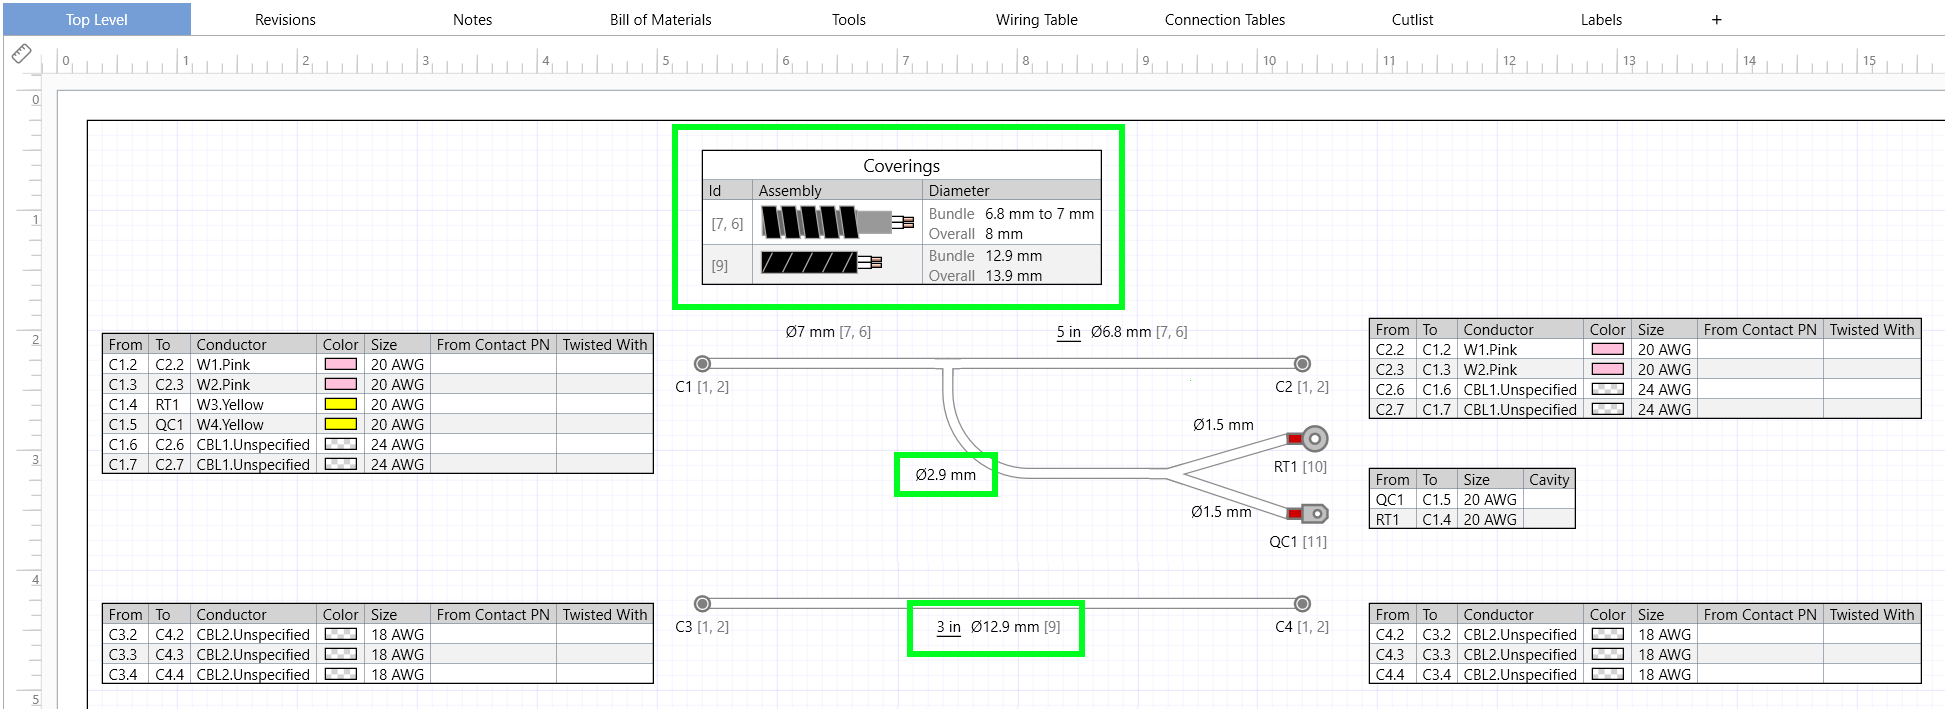This screenshot has width=1945, height=709.
Task: Click the pink swatch in the C1.2 to C2.2 row
Action: 341,365
